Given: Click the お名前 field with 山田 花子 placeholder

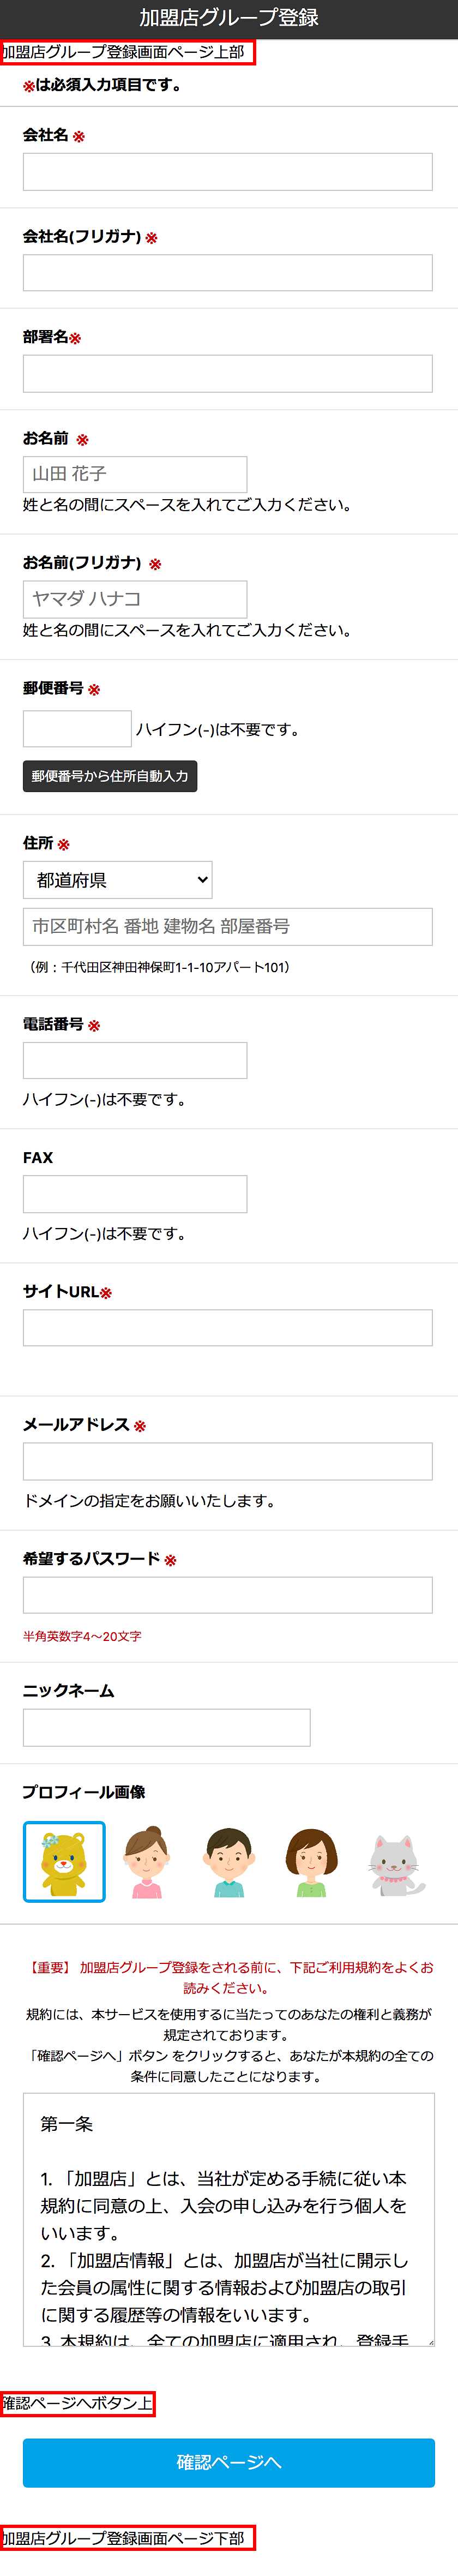Looking at the screenshot, I should tap(135, 474).
